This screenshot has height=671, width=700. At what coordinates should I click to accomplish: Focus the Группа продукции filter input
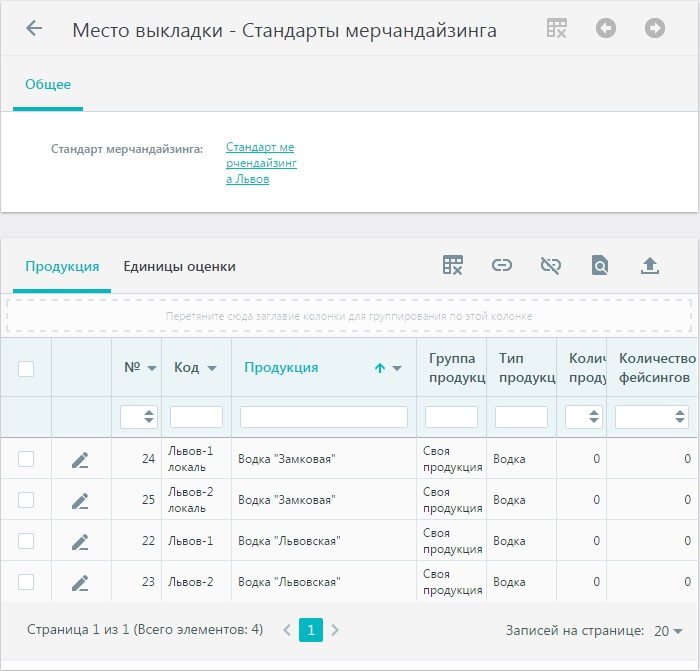(451, 417)
